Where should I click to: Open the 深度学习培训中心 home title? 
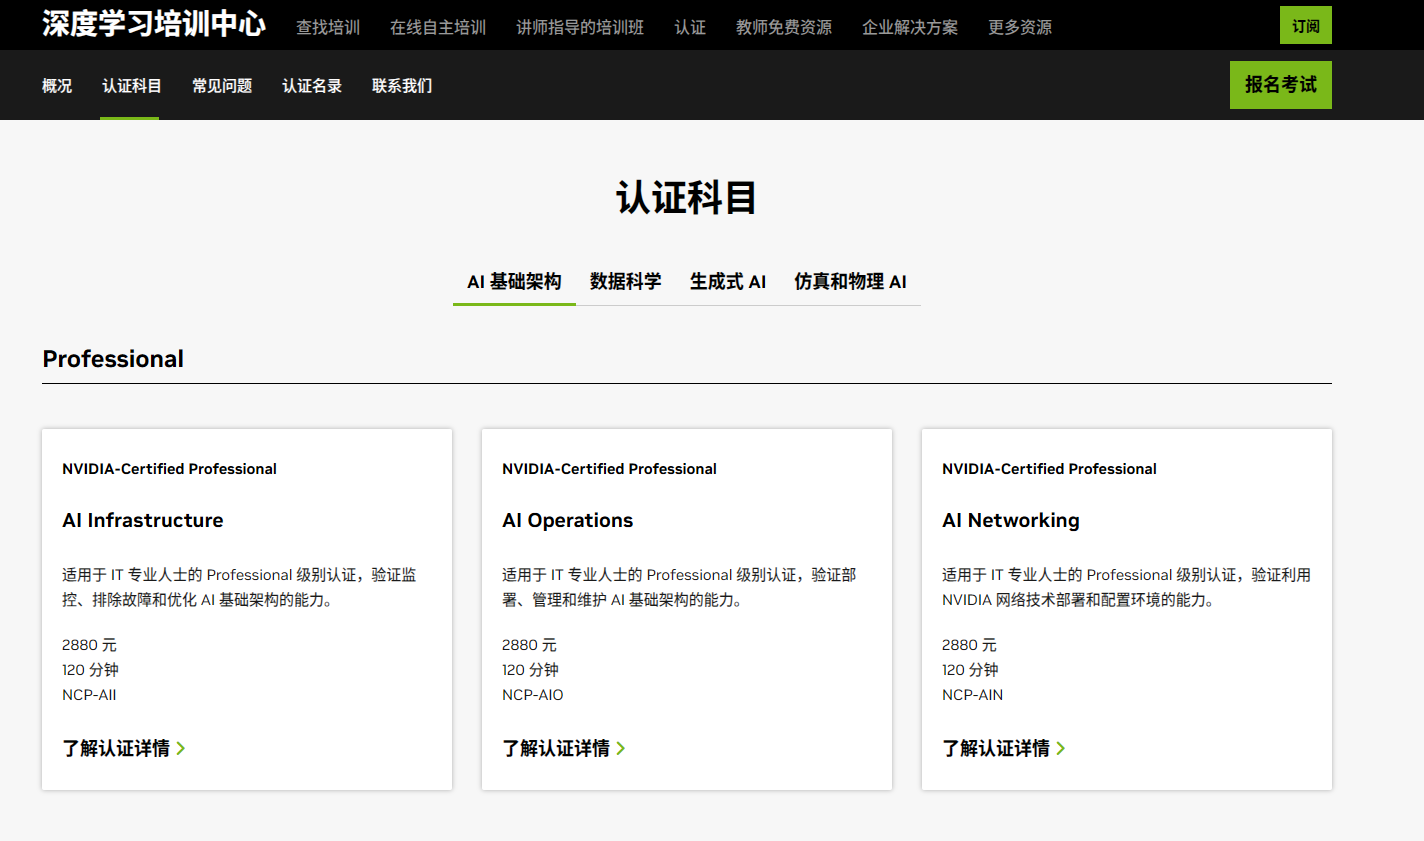coord(154,24)
